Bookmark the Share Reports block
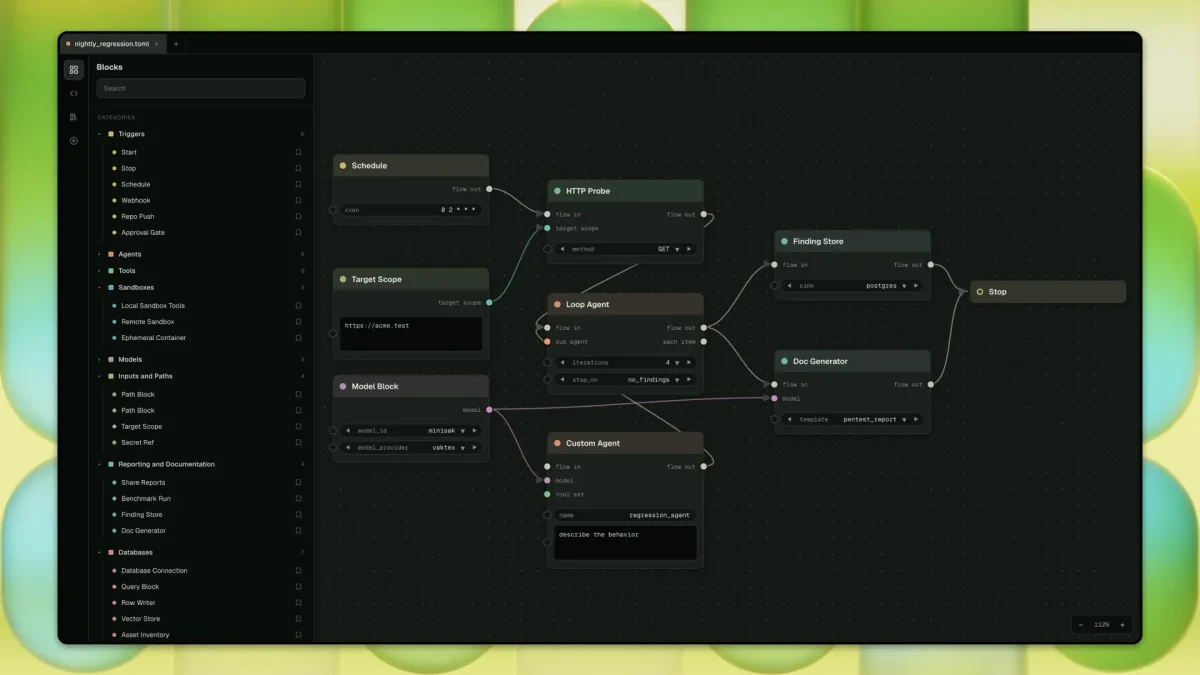The image size is (1200, 675). pyautogui.click(x=298, y=482)
